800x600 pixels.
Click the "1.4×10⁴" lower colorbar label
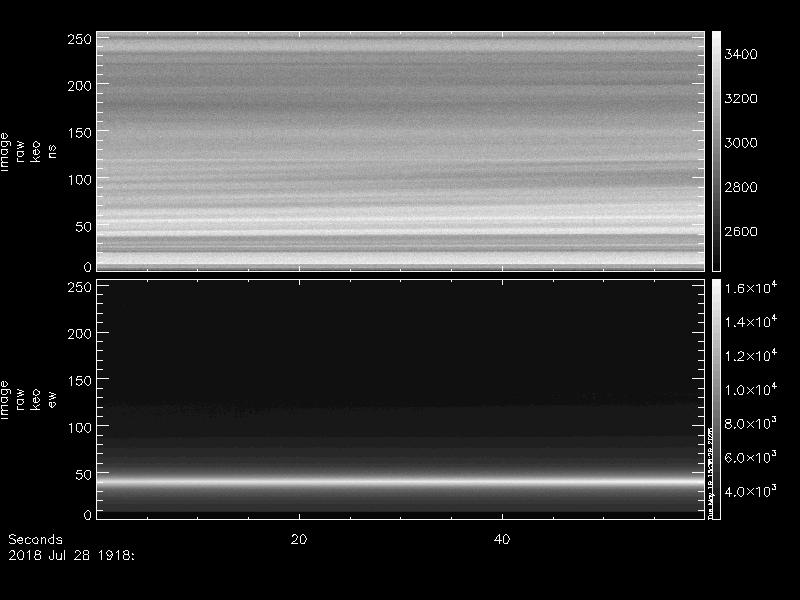click(751, 321)
